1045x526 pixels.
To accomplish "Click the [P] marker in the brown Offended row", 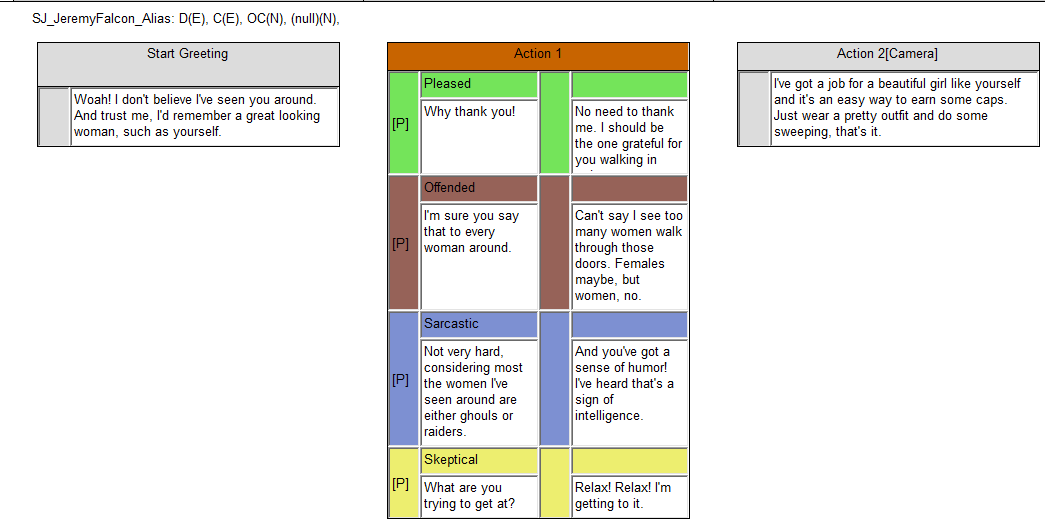I will click(x=401, y=244).
